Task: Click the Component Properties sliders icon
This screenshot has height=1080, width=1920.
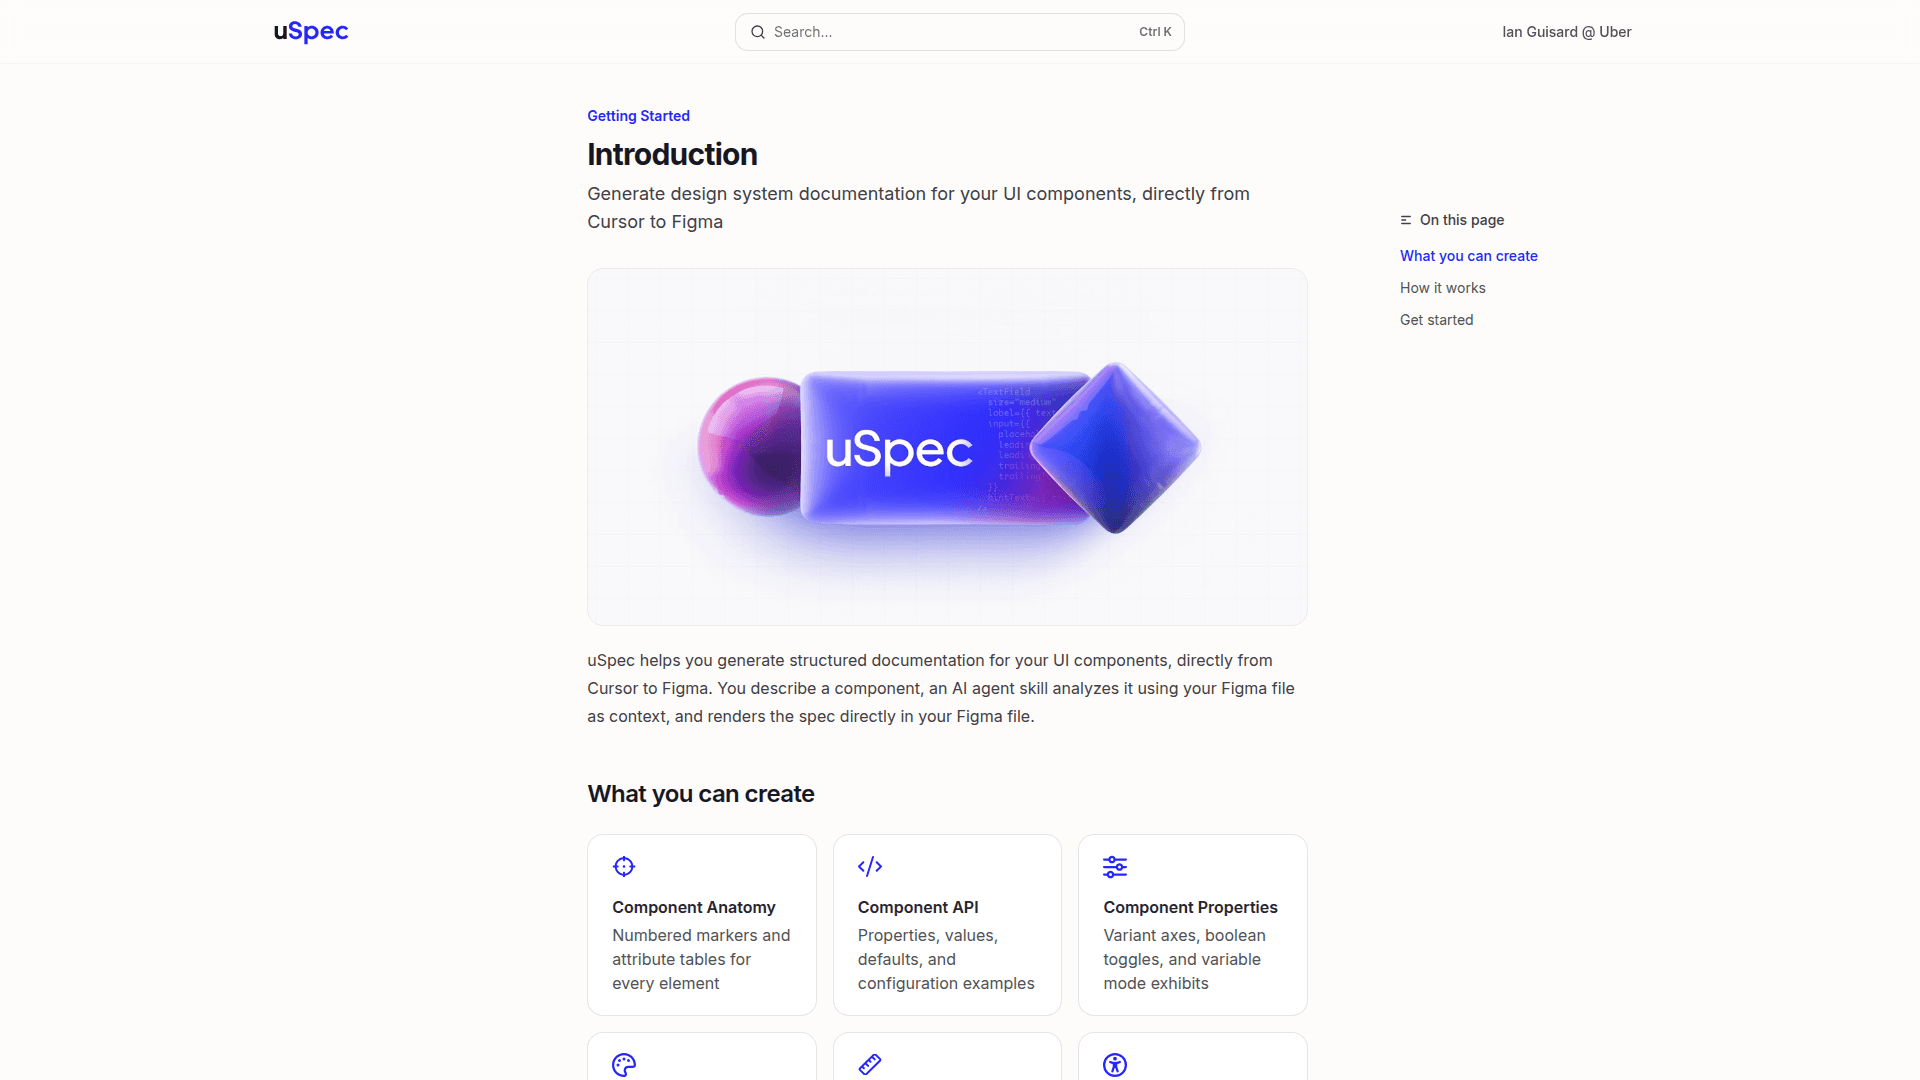Action: coord(1114,866)
